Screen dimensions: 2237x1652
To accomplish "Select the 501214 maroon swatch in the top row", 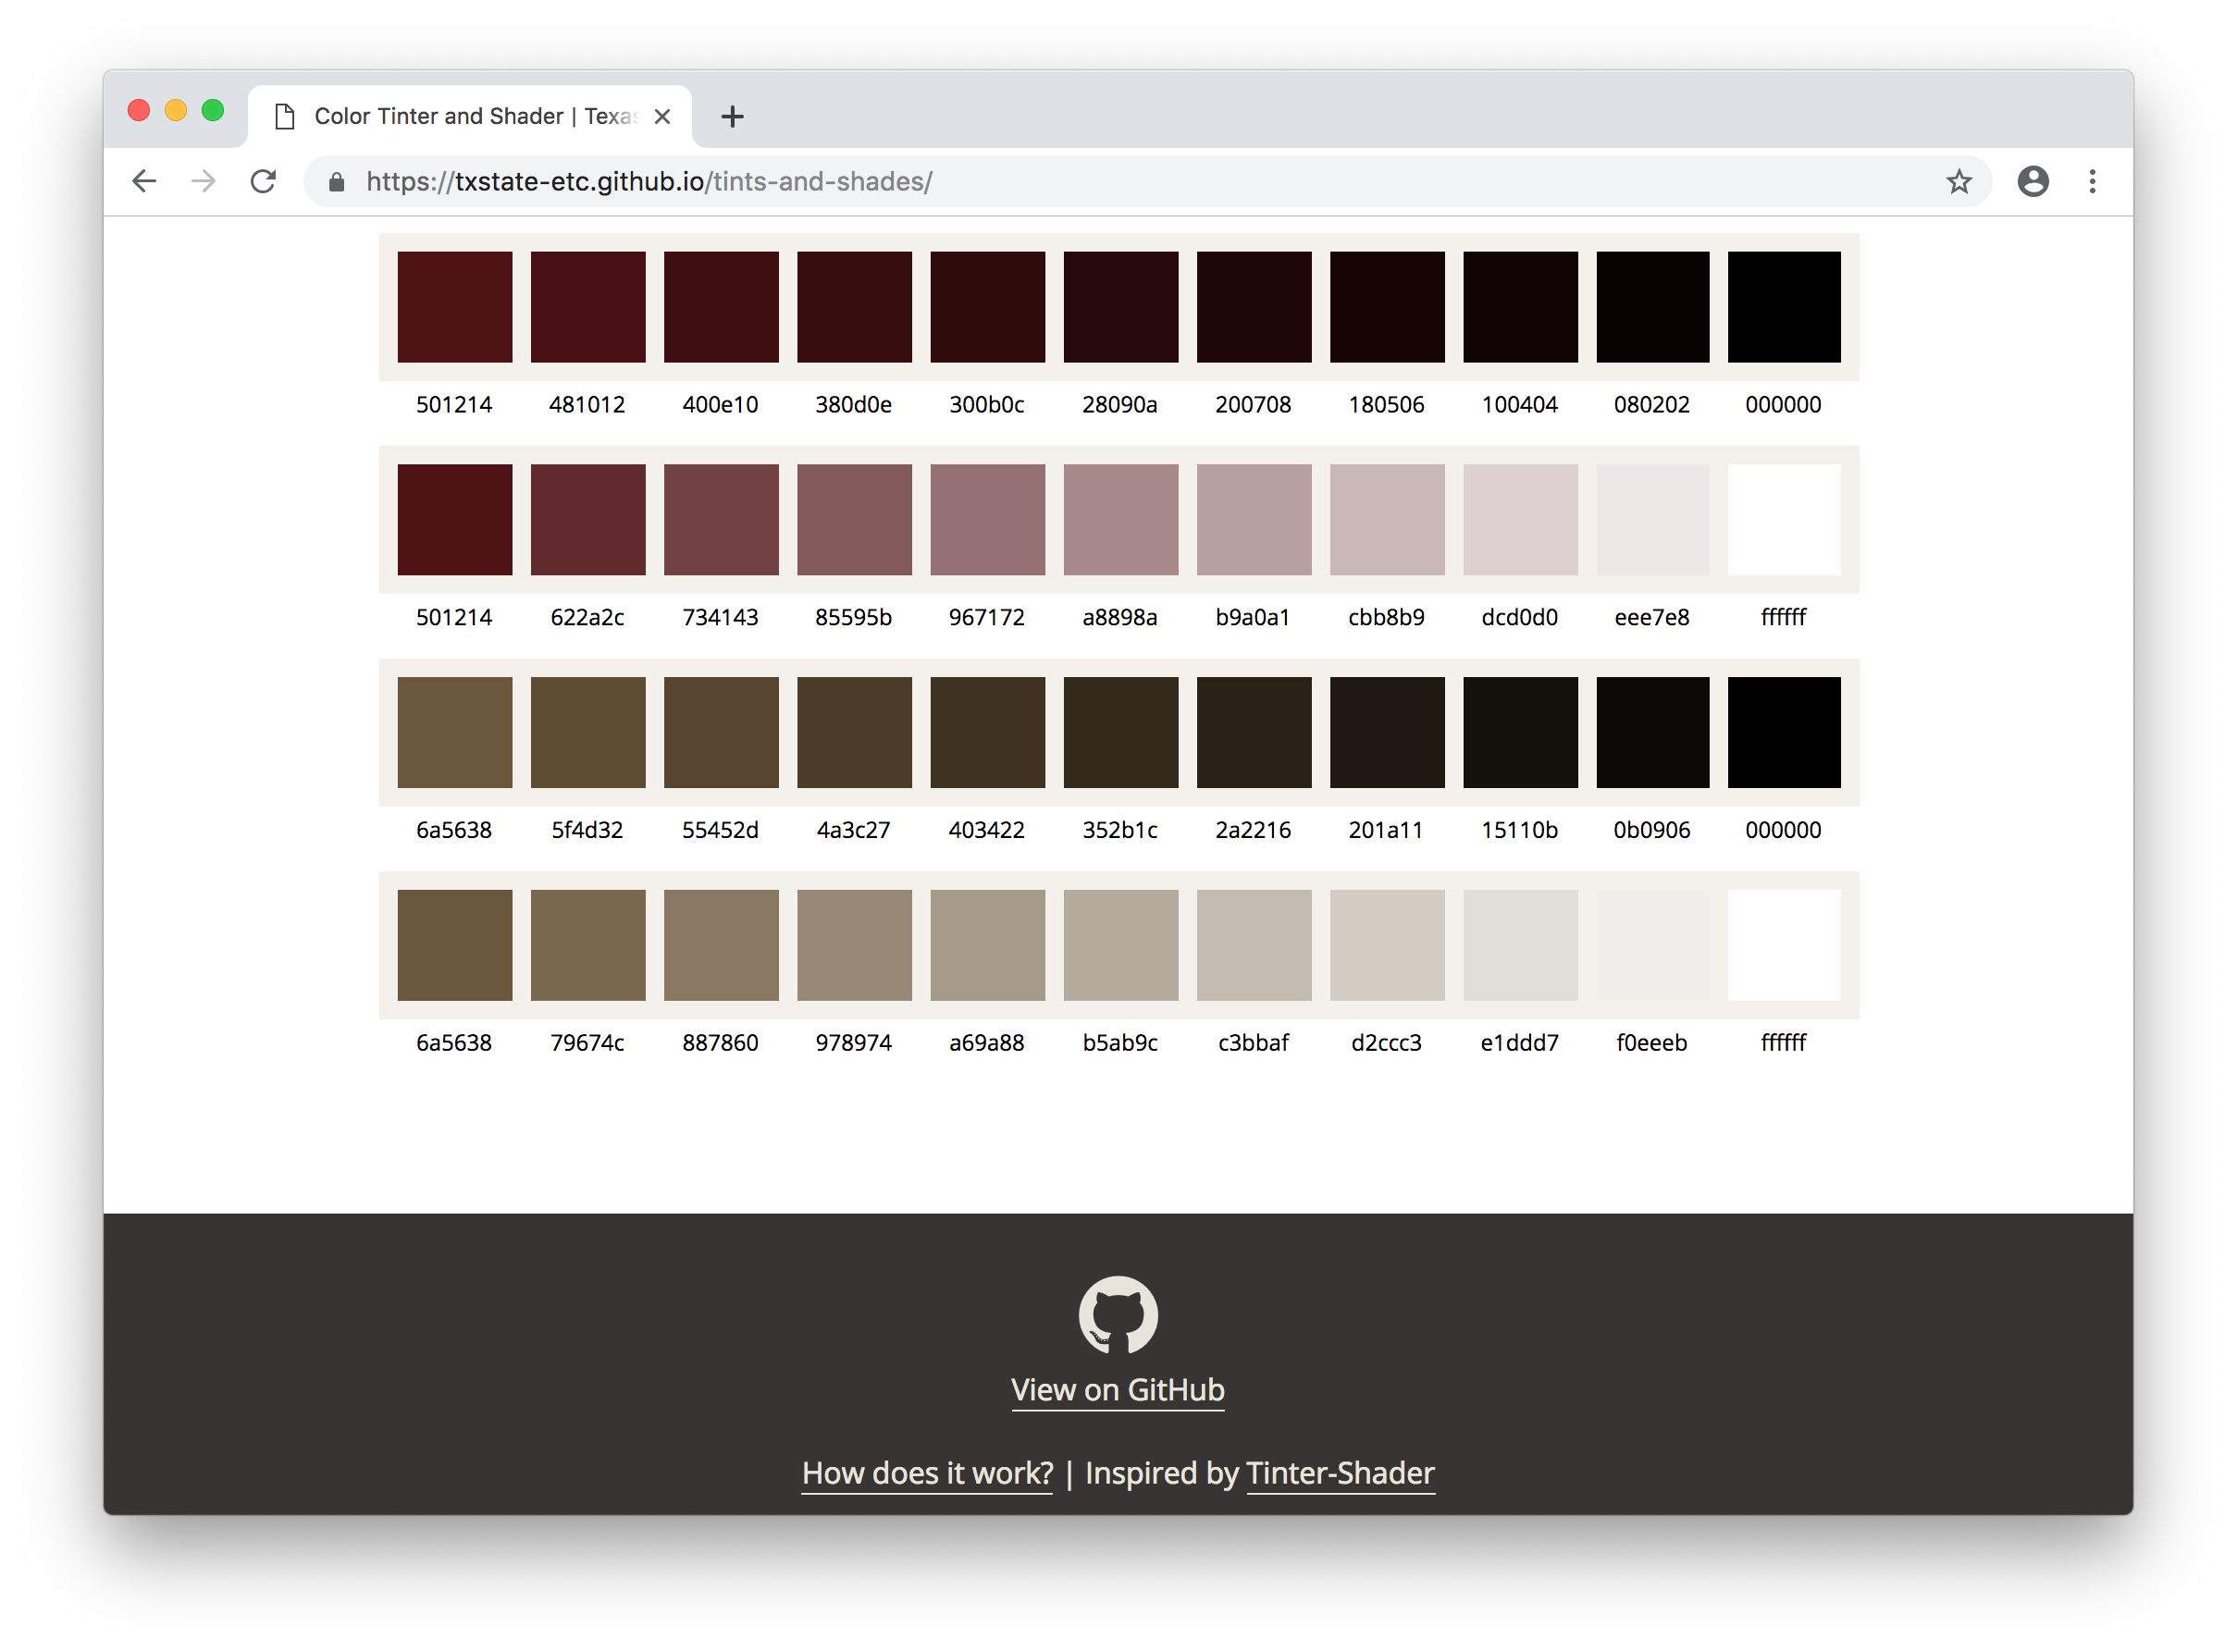I will (x=455, y=306).
